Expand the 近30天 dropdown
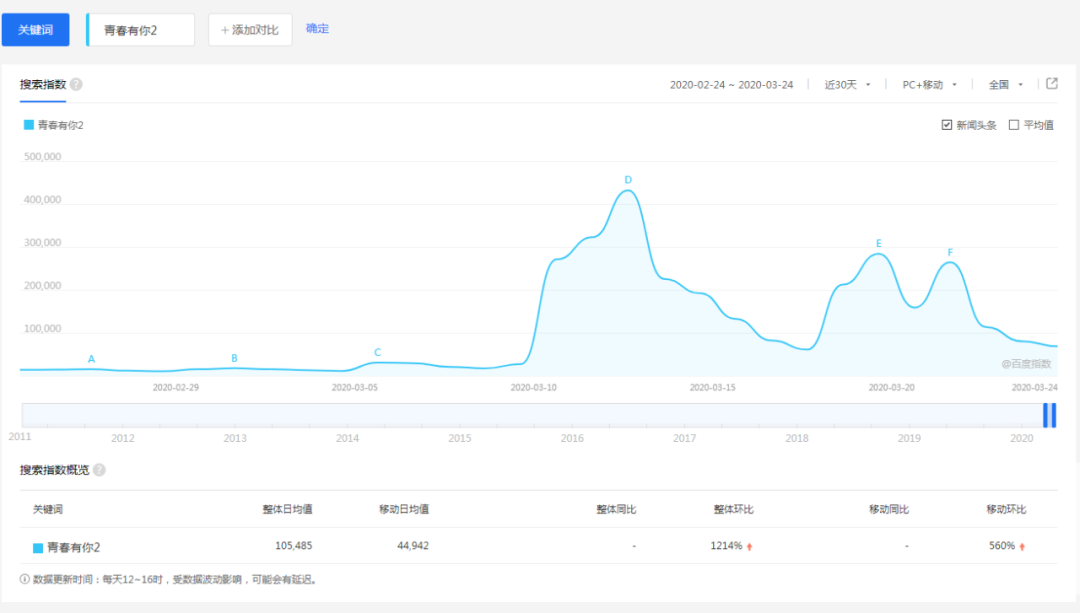 847,85
